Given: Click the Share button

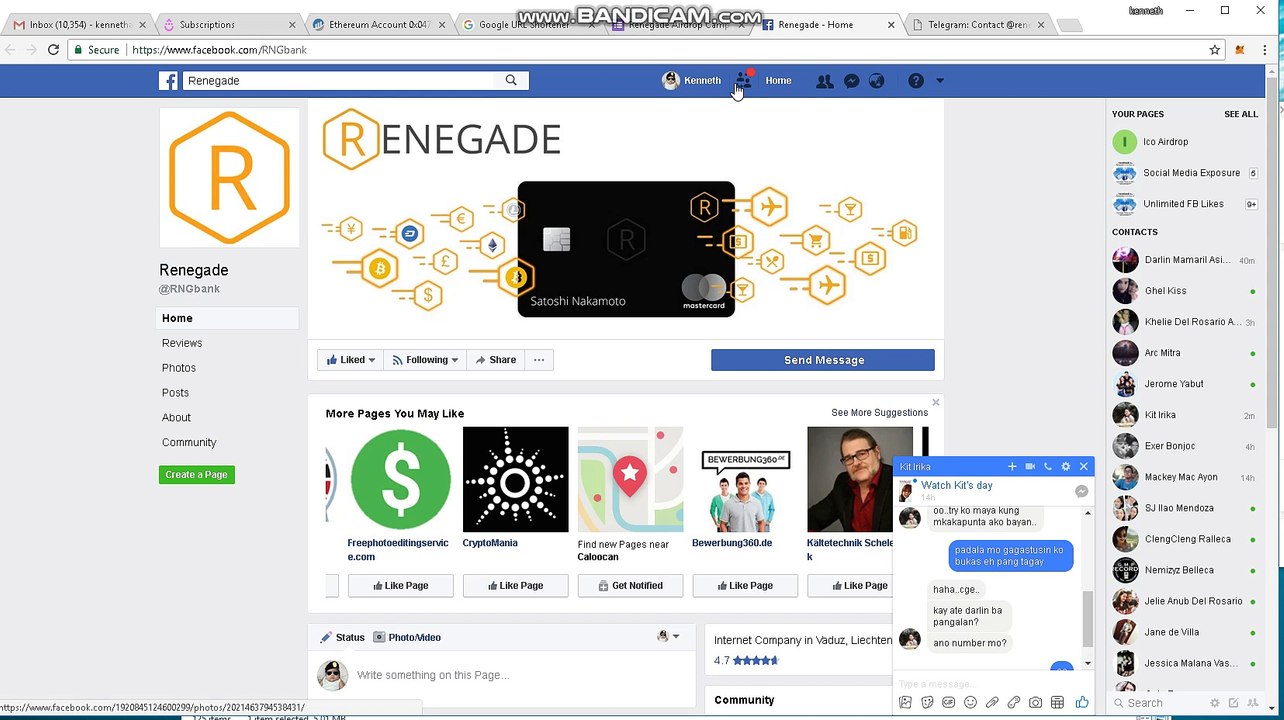Looking at the screenshot, I should pyautogui.click(x=496, y=360).
